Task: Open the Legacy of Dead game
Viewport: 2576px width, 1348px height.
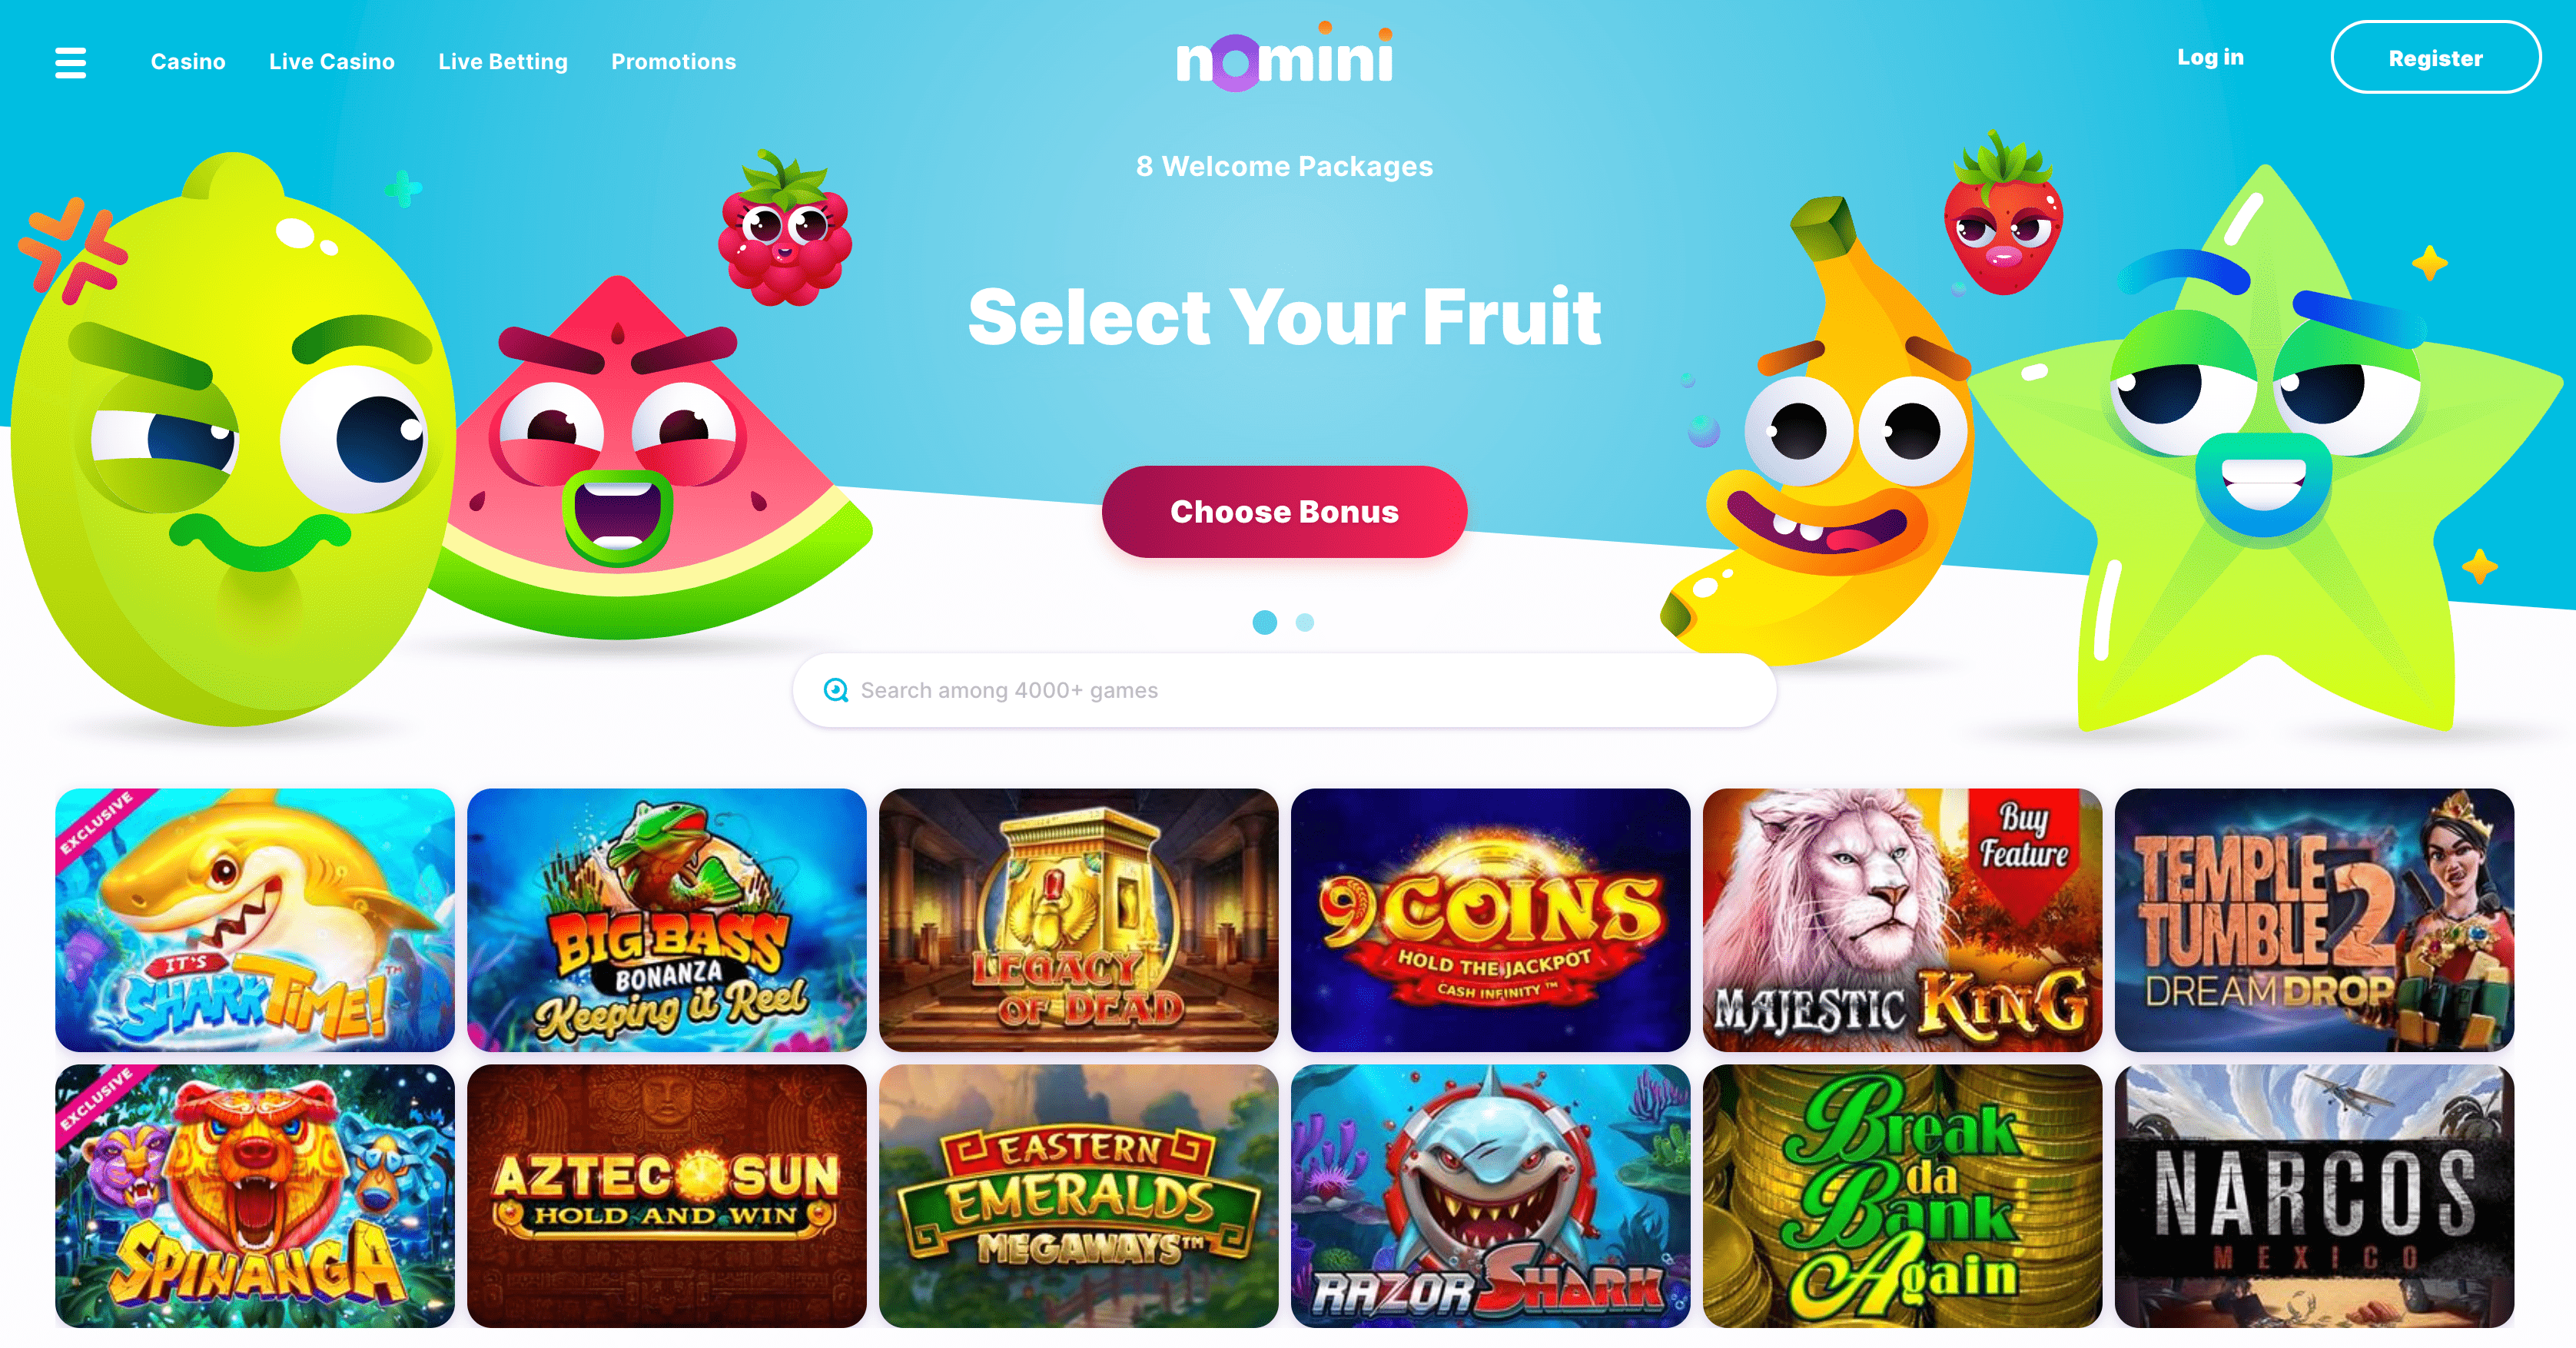Action: point(1079,920)
